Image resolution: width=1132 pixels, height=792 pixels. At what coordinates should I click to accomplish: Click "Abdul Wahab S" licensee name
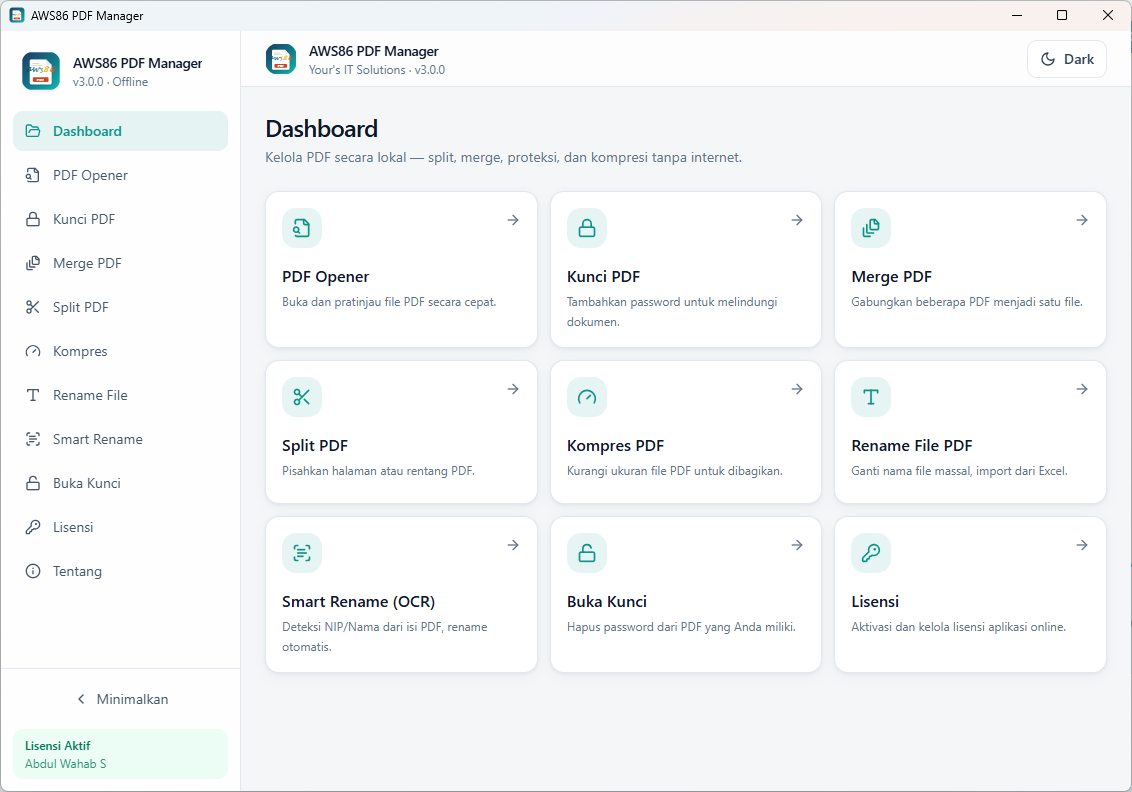66,764
